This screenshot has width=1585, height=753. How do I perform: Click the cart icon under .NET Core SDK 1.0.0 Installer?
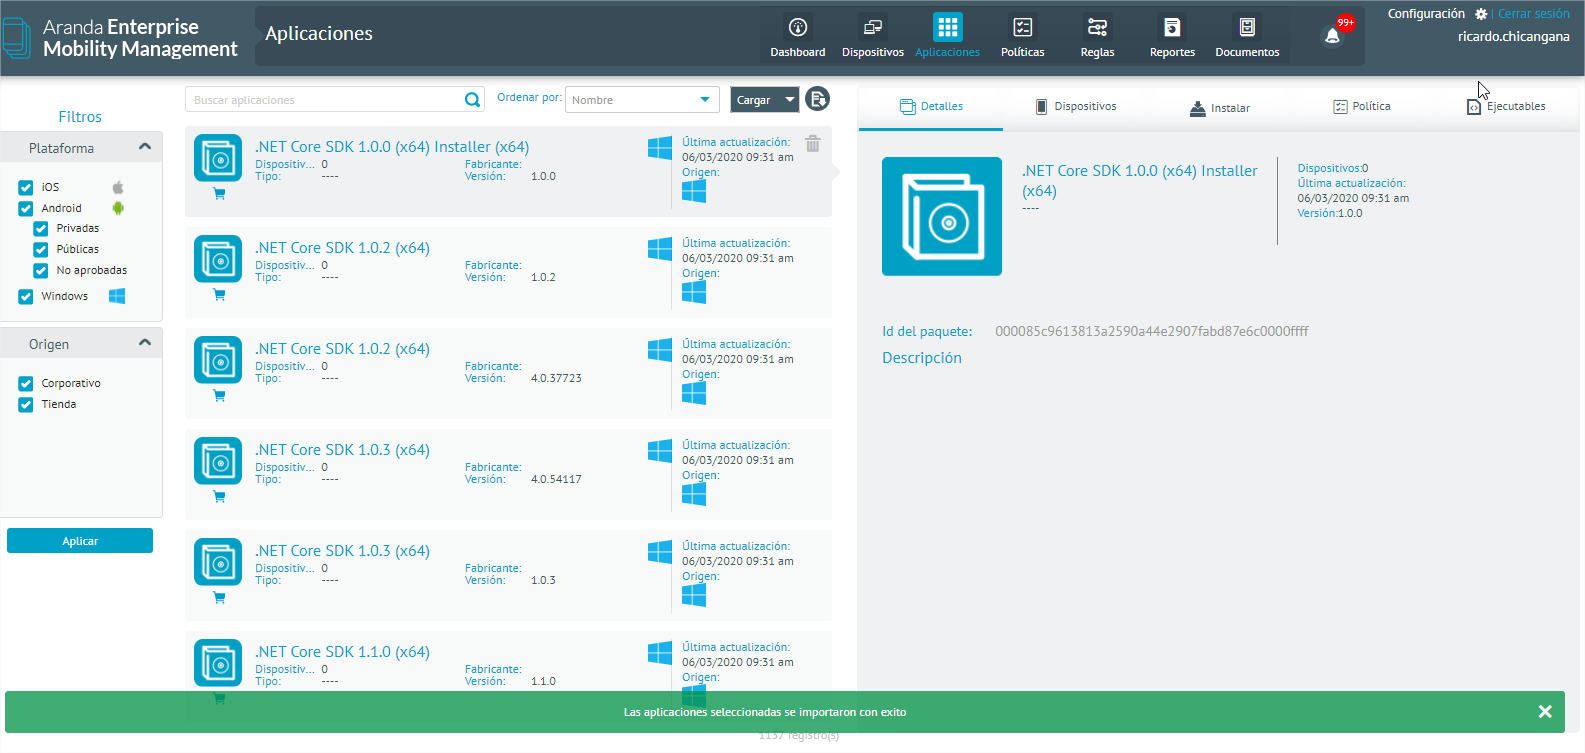[x=219, y=194]
